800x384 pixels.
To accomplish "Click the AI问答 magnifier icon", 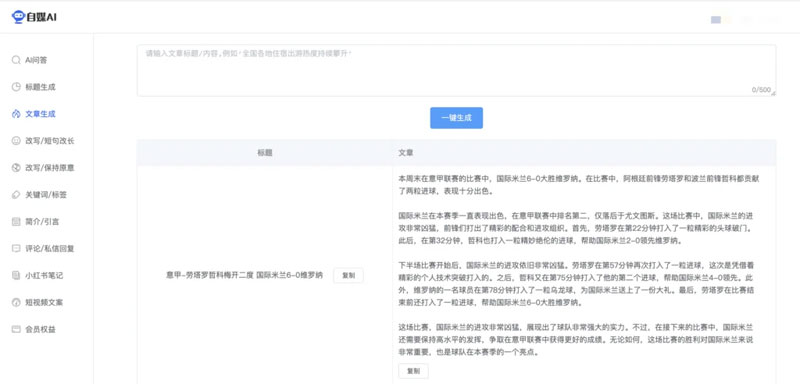I will pyautogui.click(x=16, y=60).
